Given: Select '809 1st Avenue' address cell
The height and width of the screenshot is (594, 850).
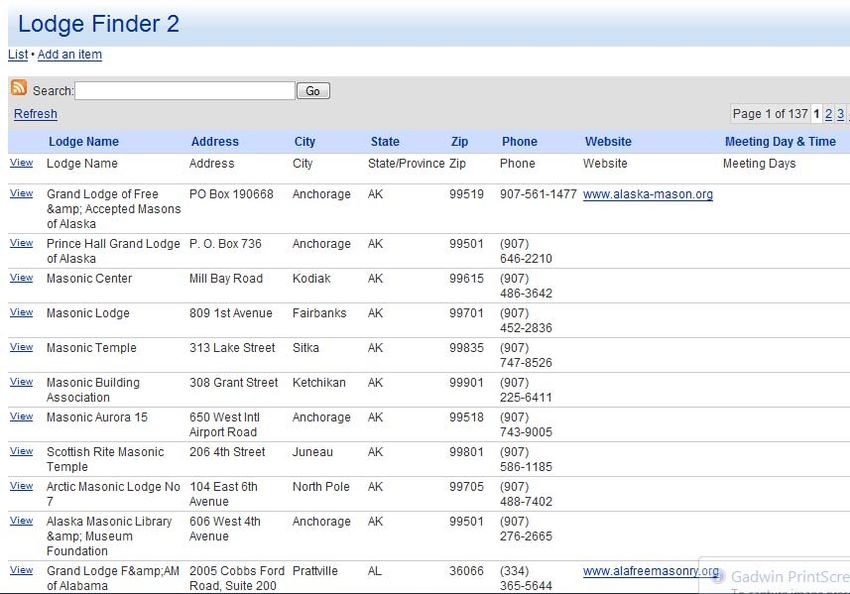Looking at the screenshot, I should (x=231, y=313).
